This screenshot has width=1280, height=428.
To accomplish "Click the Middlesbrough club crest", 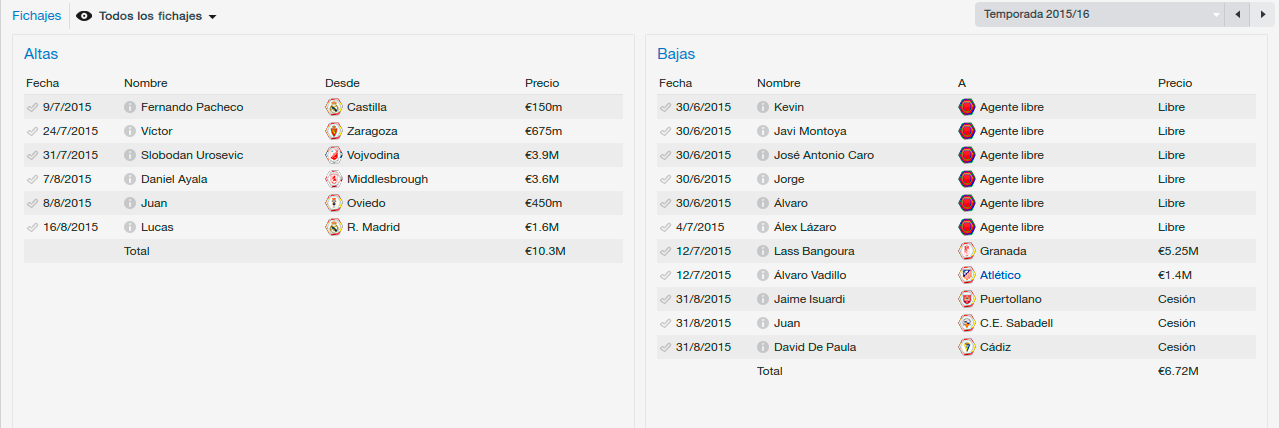I will tap(334, 179).
